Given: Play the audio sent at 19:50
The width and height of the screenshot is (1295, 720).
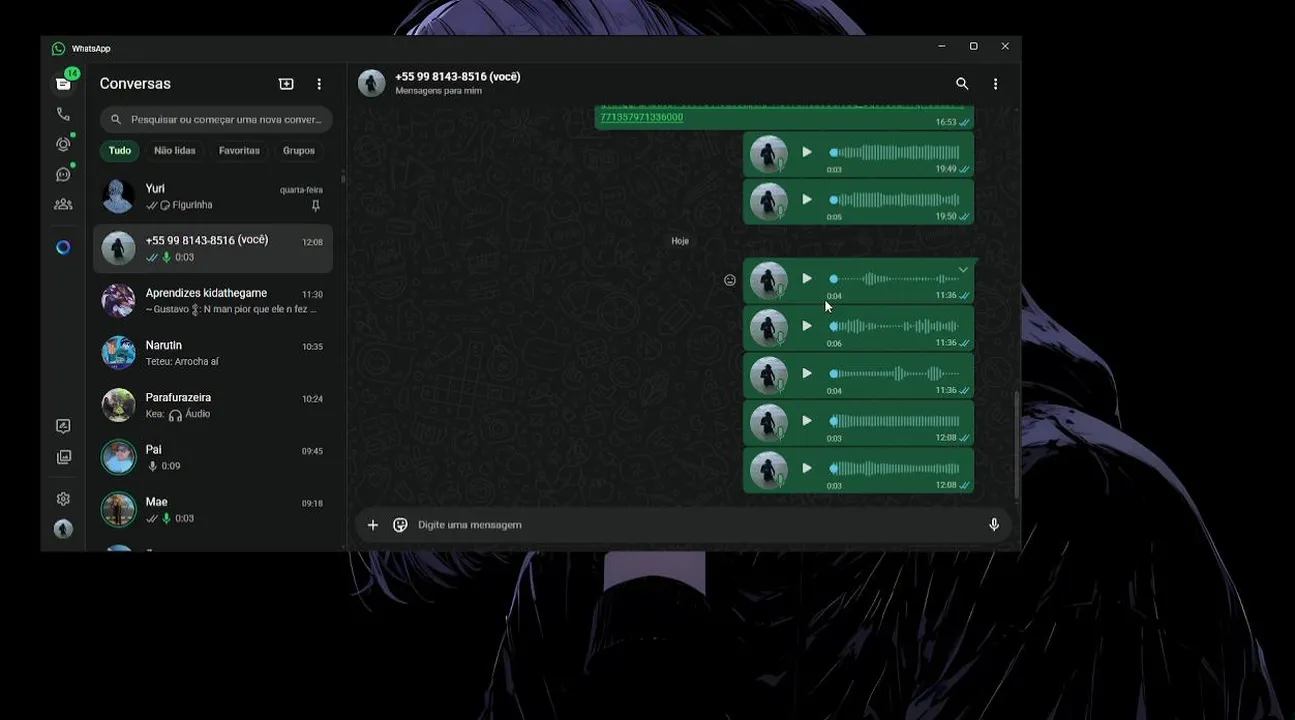Looking at the screenshot, I should 807,199.
